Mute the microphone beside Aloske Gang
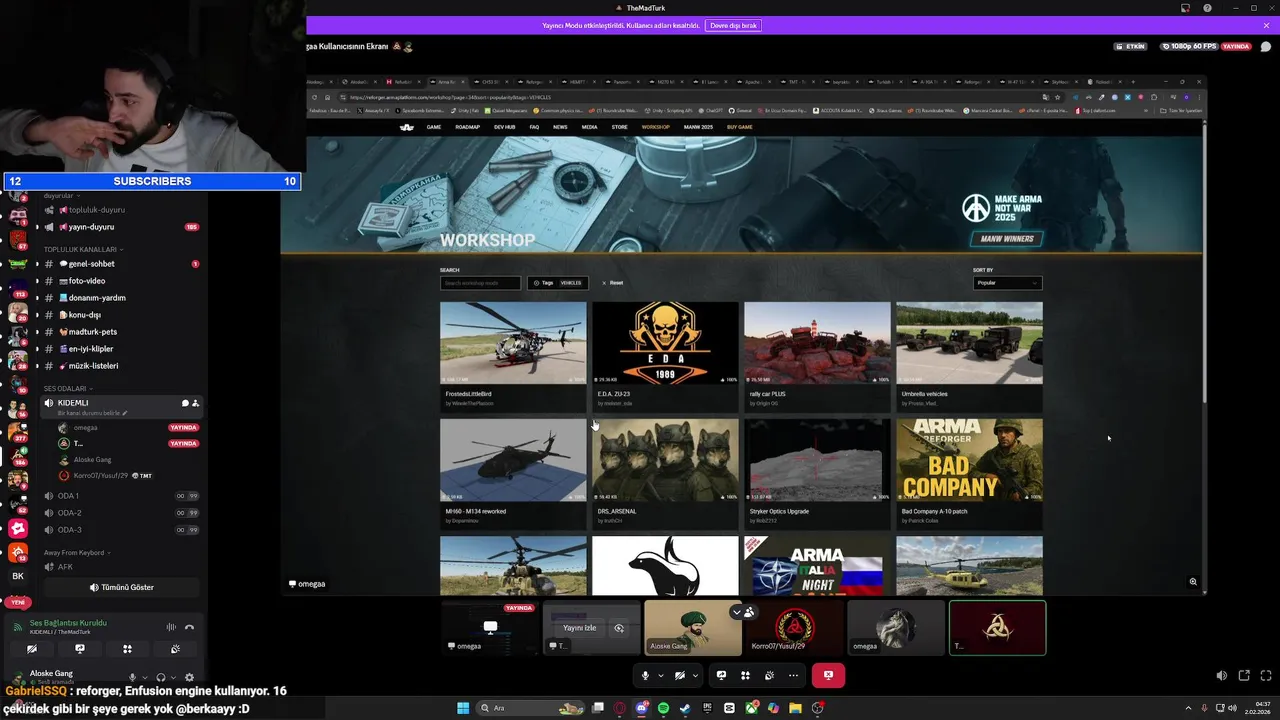The height and width of the screenshot is (720, 1280). tap(132, 677)
